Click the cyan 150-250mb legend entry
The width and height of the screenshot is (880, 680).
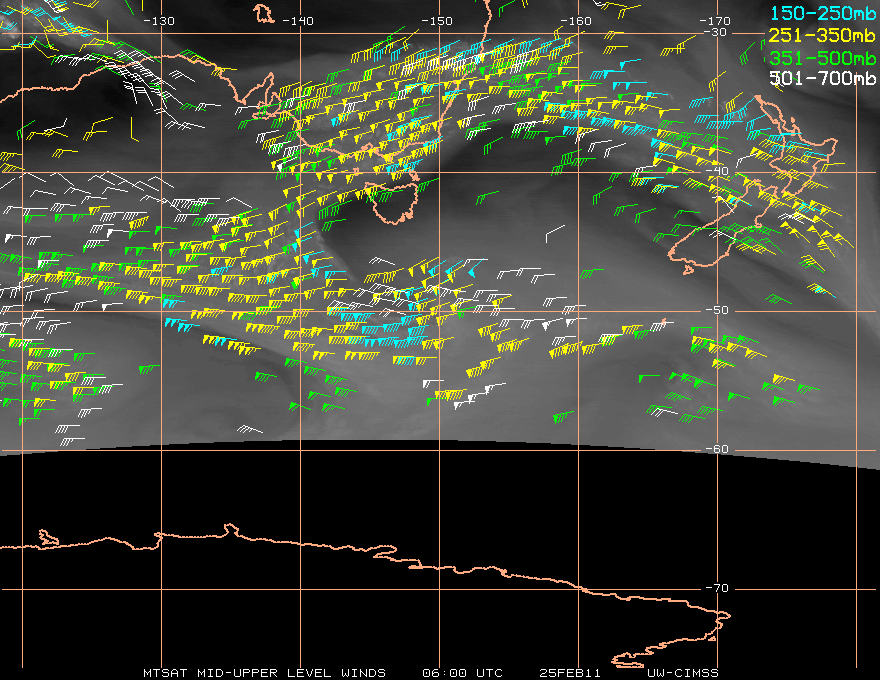pos(822,13)
